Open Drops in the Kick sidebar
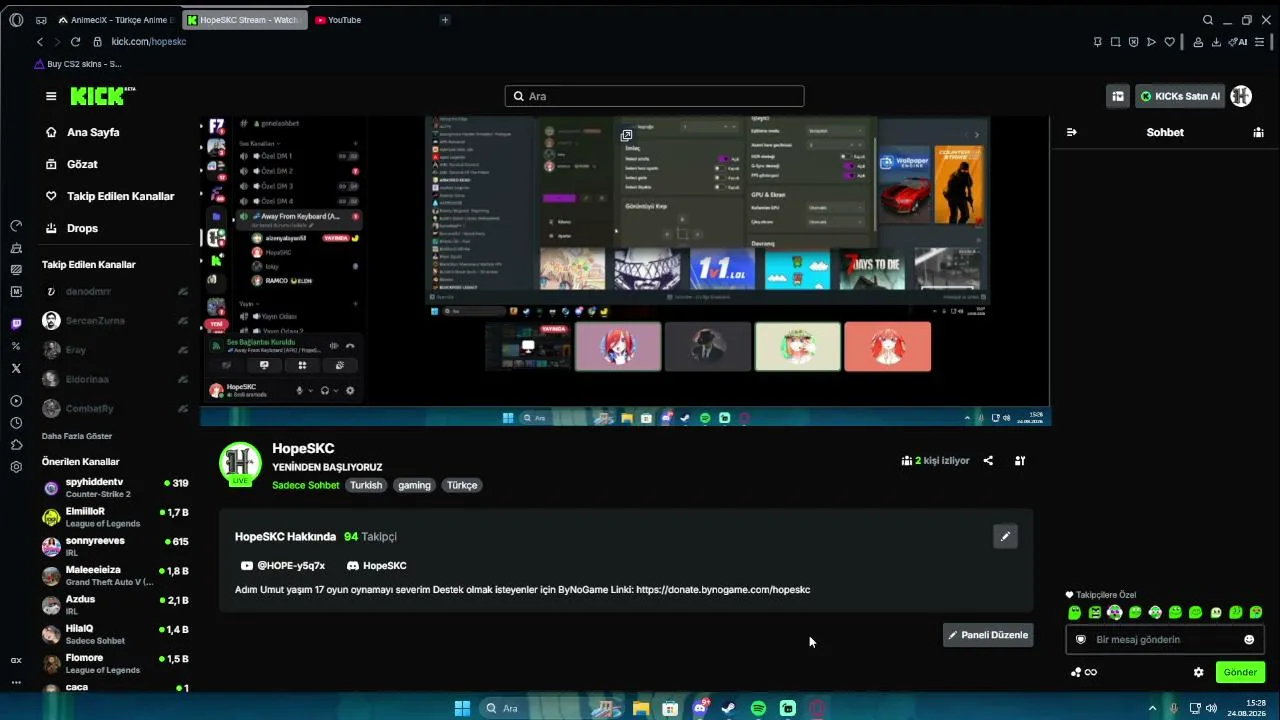 [82, 228]
